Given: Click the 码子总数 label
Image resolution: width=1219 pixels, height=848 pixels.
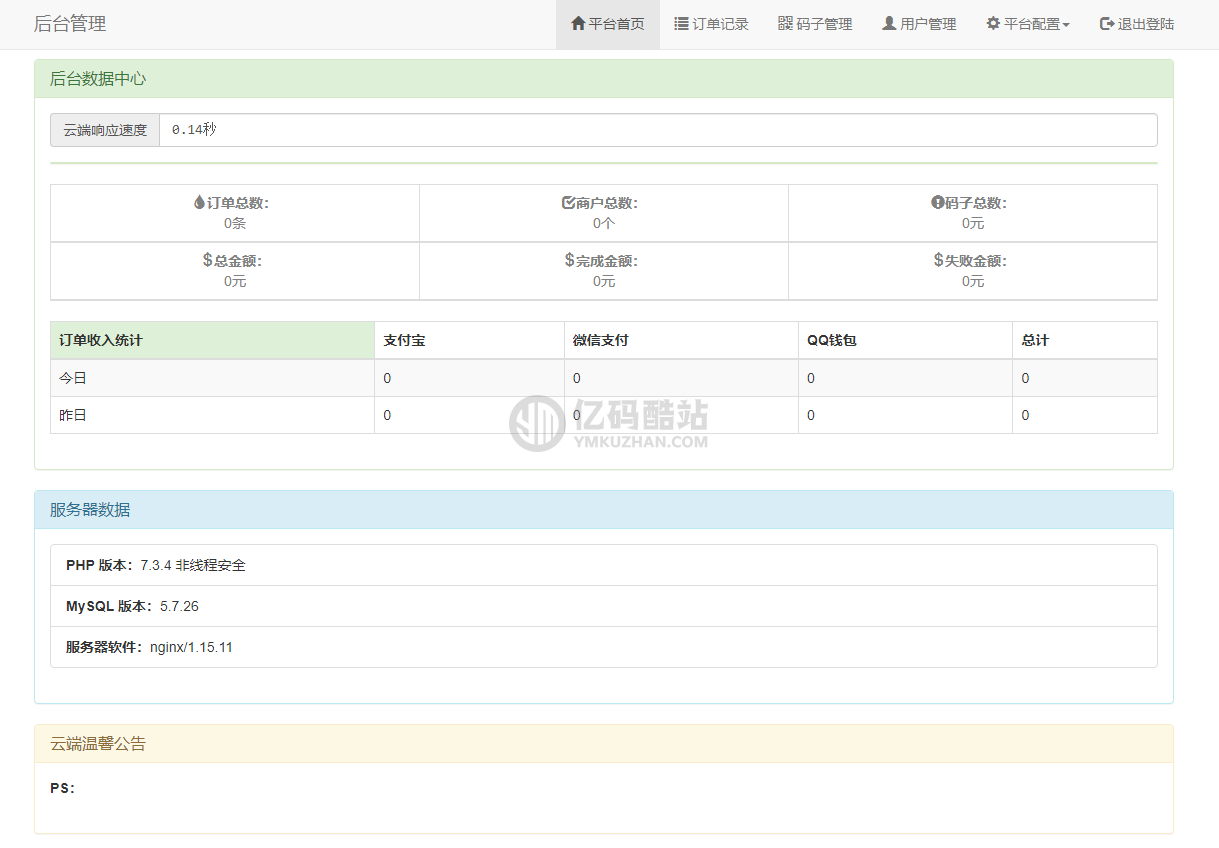Looking at the screenshot, I should 976,203.
